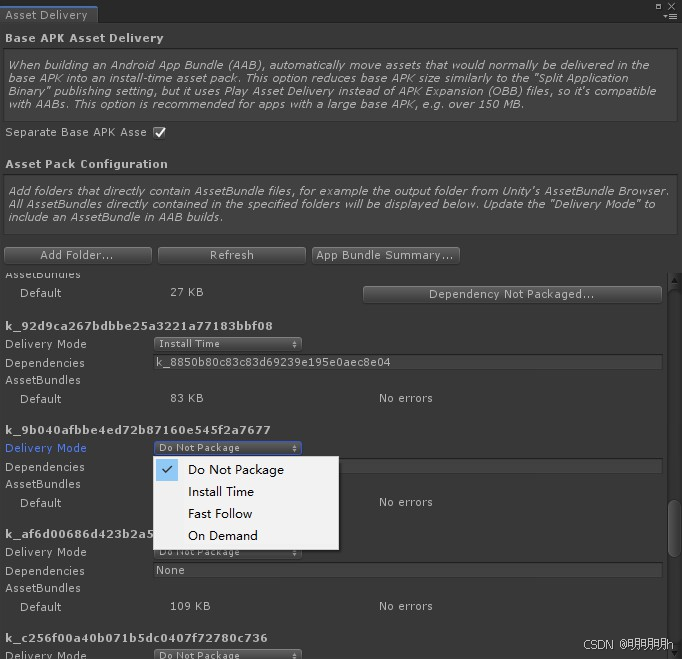This screenshot has height=659, width=682.
Task: Click the 27 KB size value
Action: point(187,292)
